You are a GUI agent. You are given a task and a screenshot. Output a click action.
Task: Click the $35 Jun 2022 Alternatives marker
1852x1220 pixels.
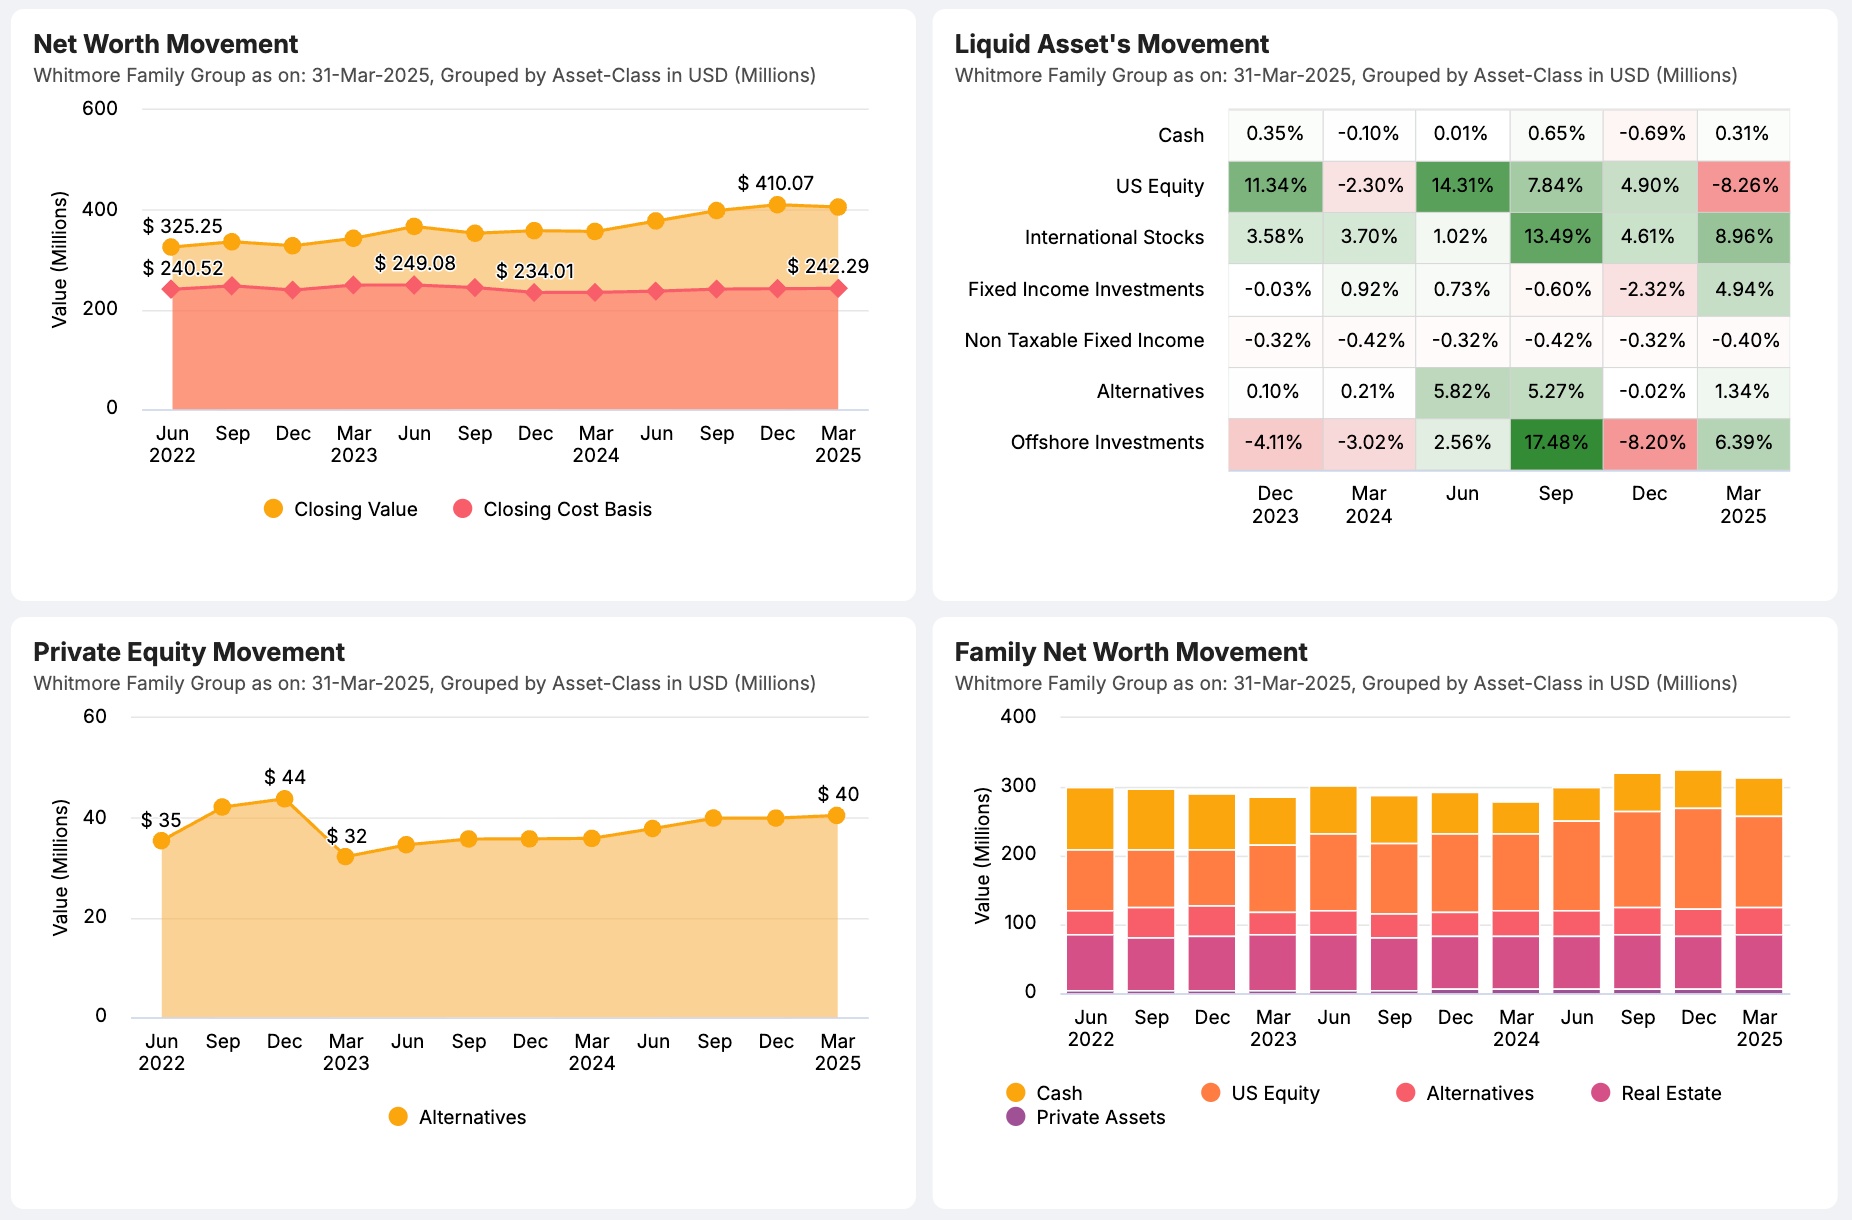coord(163,842)
